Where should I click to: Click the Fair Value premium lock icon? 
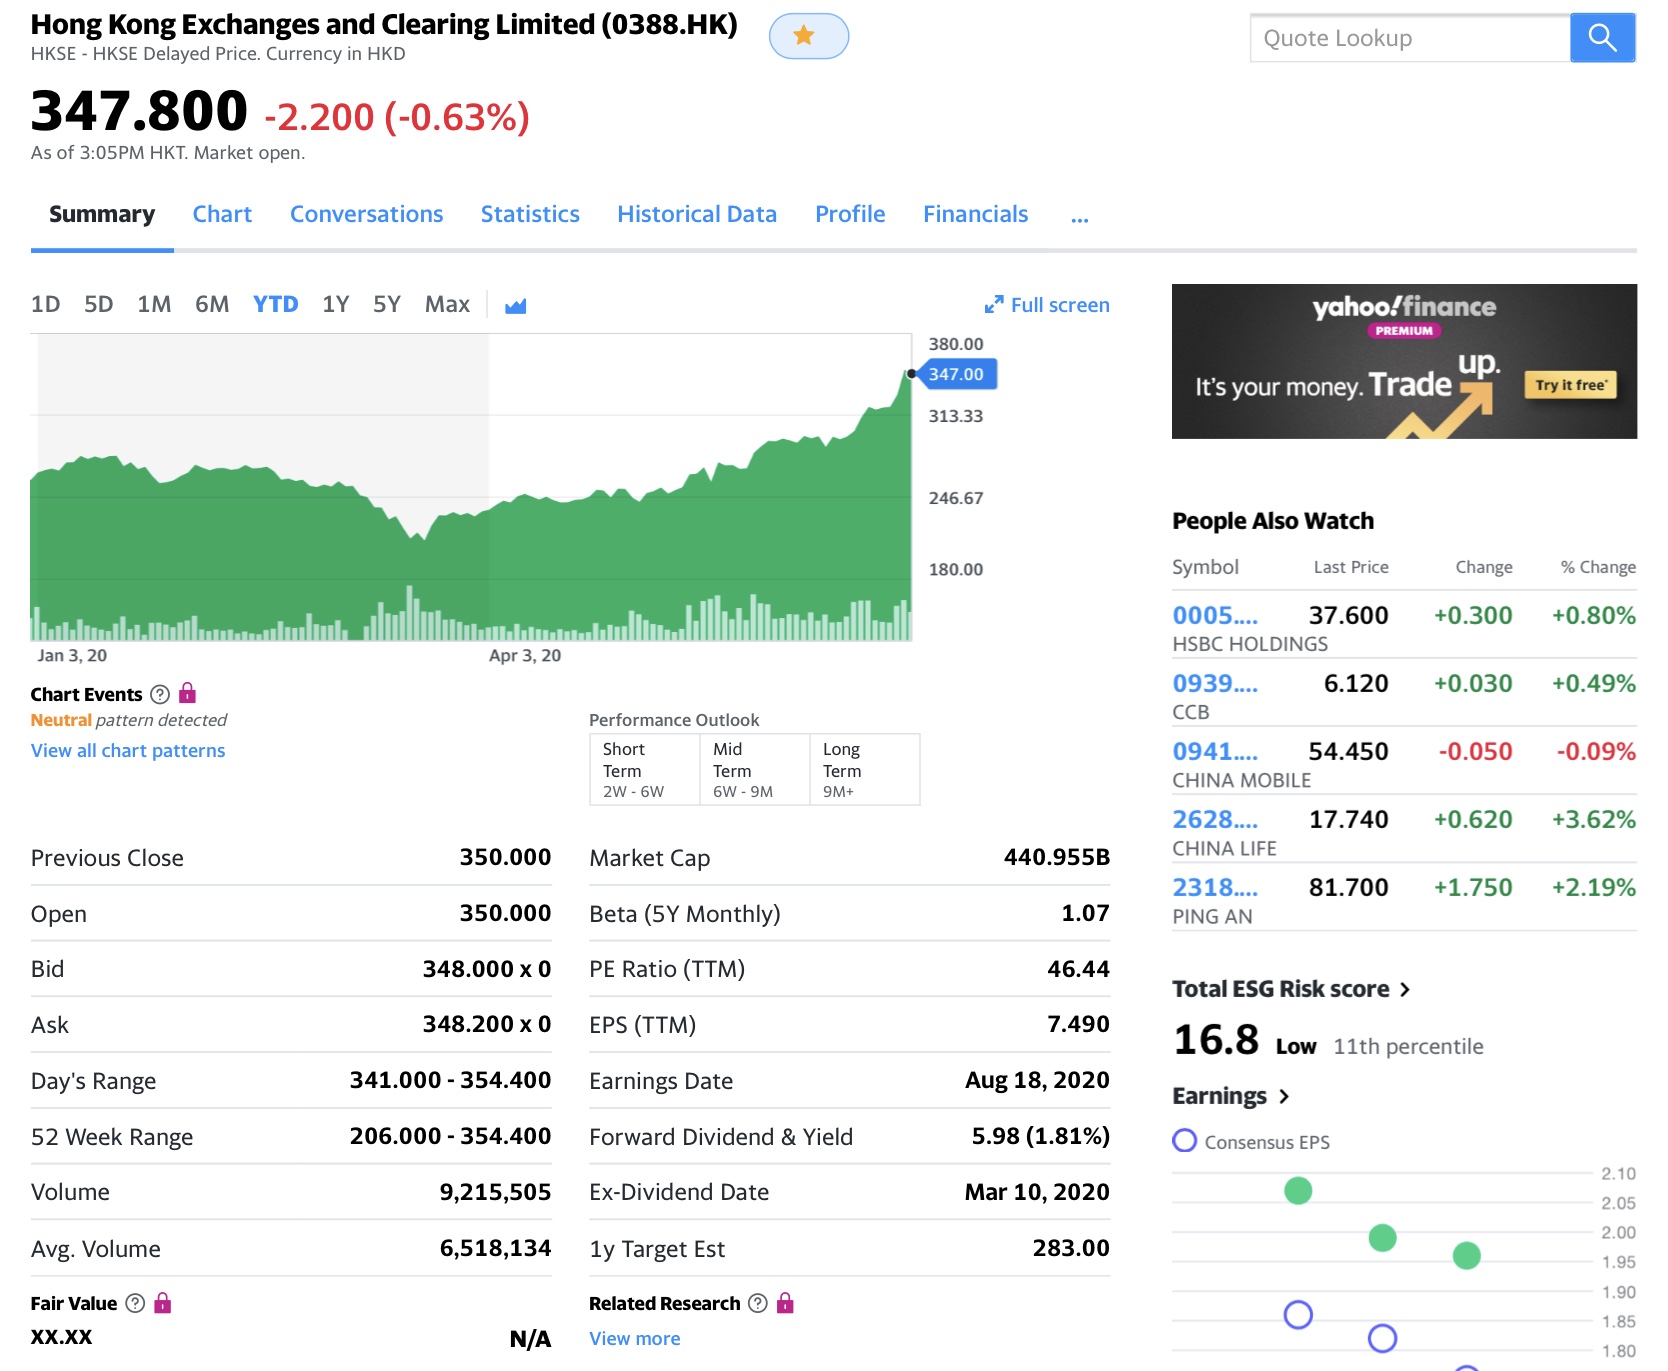(163, 1302)
